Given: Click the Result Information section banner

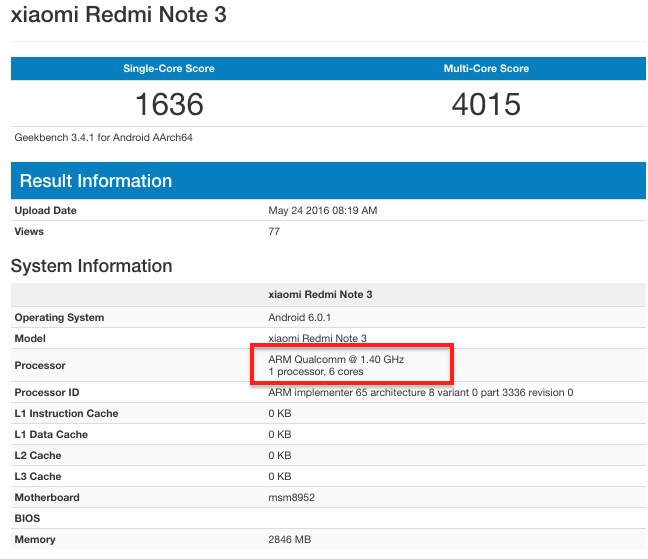Looking at the screenshot, I should pos(96,181).
